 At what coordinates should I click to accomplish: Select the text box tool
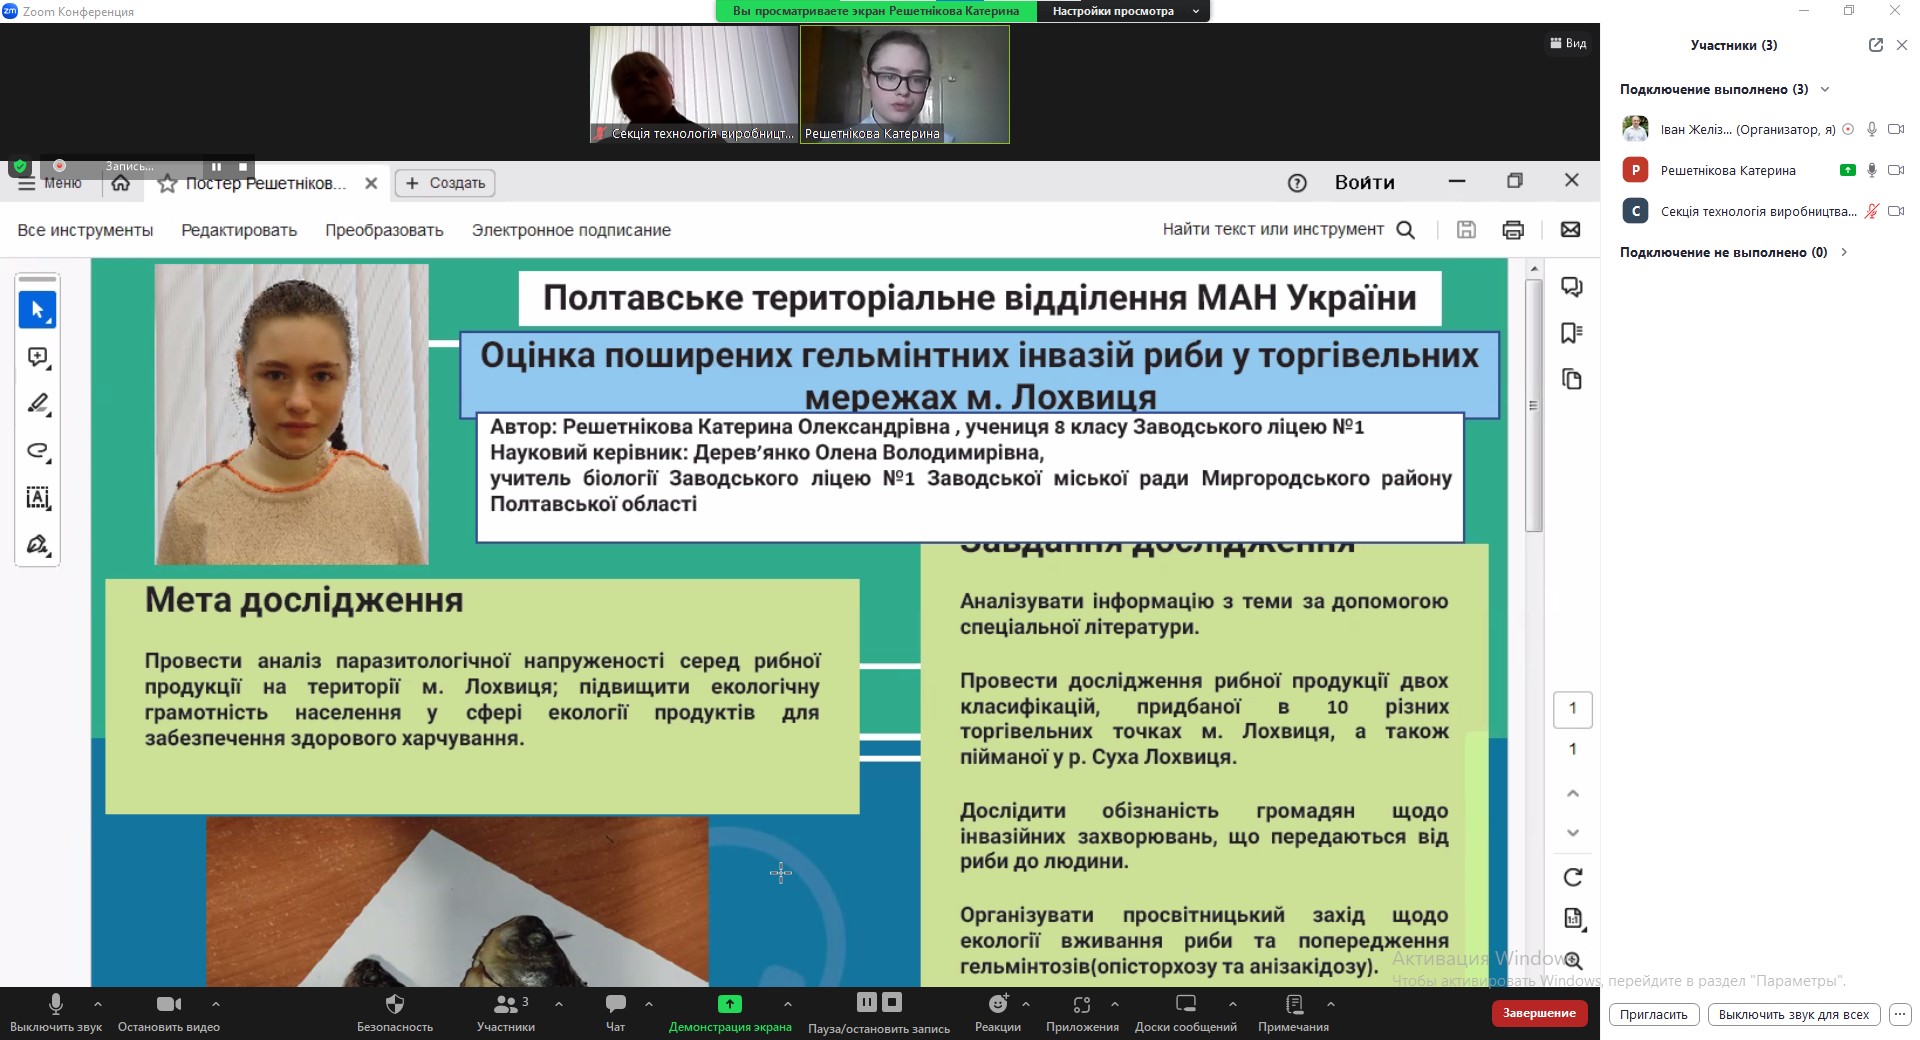click(38, 497)
